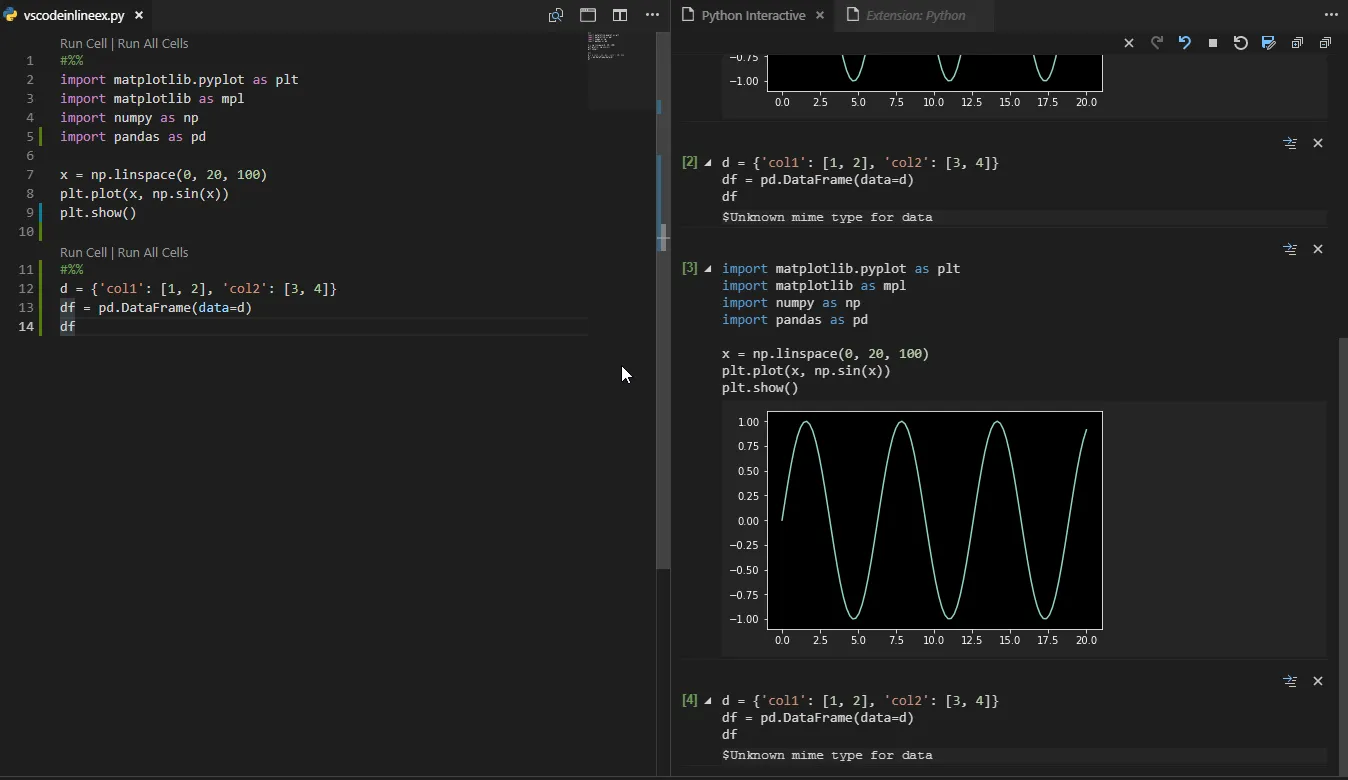This screenshot has height=780, width=1348.
Task: Collapse cell [4] using its triangle
Action: pos(708,700)
